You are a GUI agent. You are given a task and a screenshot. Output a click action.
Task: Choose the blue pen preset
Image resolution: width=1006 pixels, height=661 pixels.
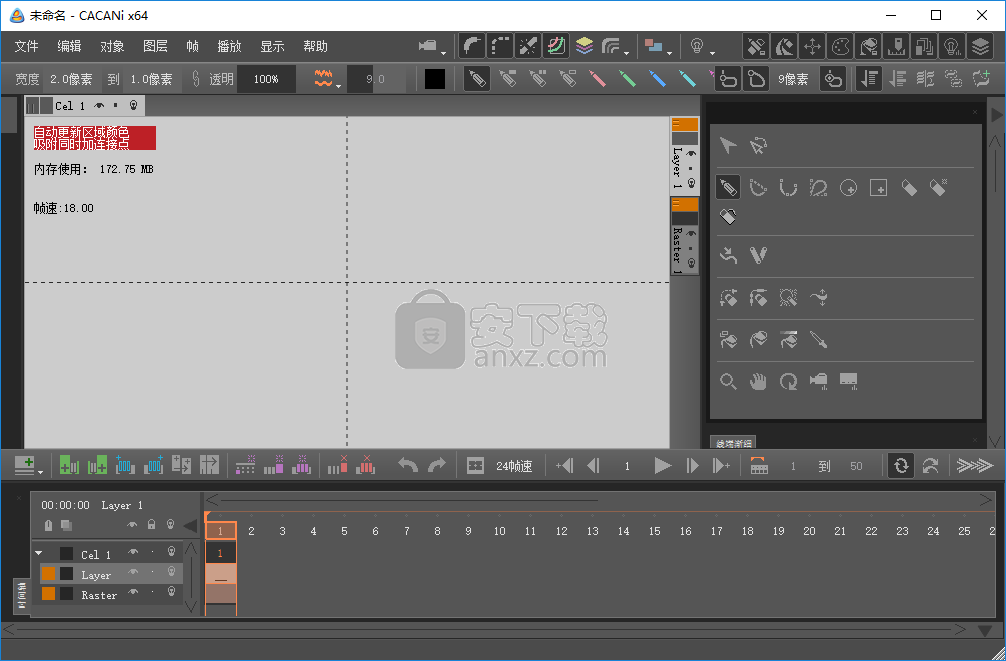(x=657, y=79)
